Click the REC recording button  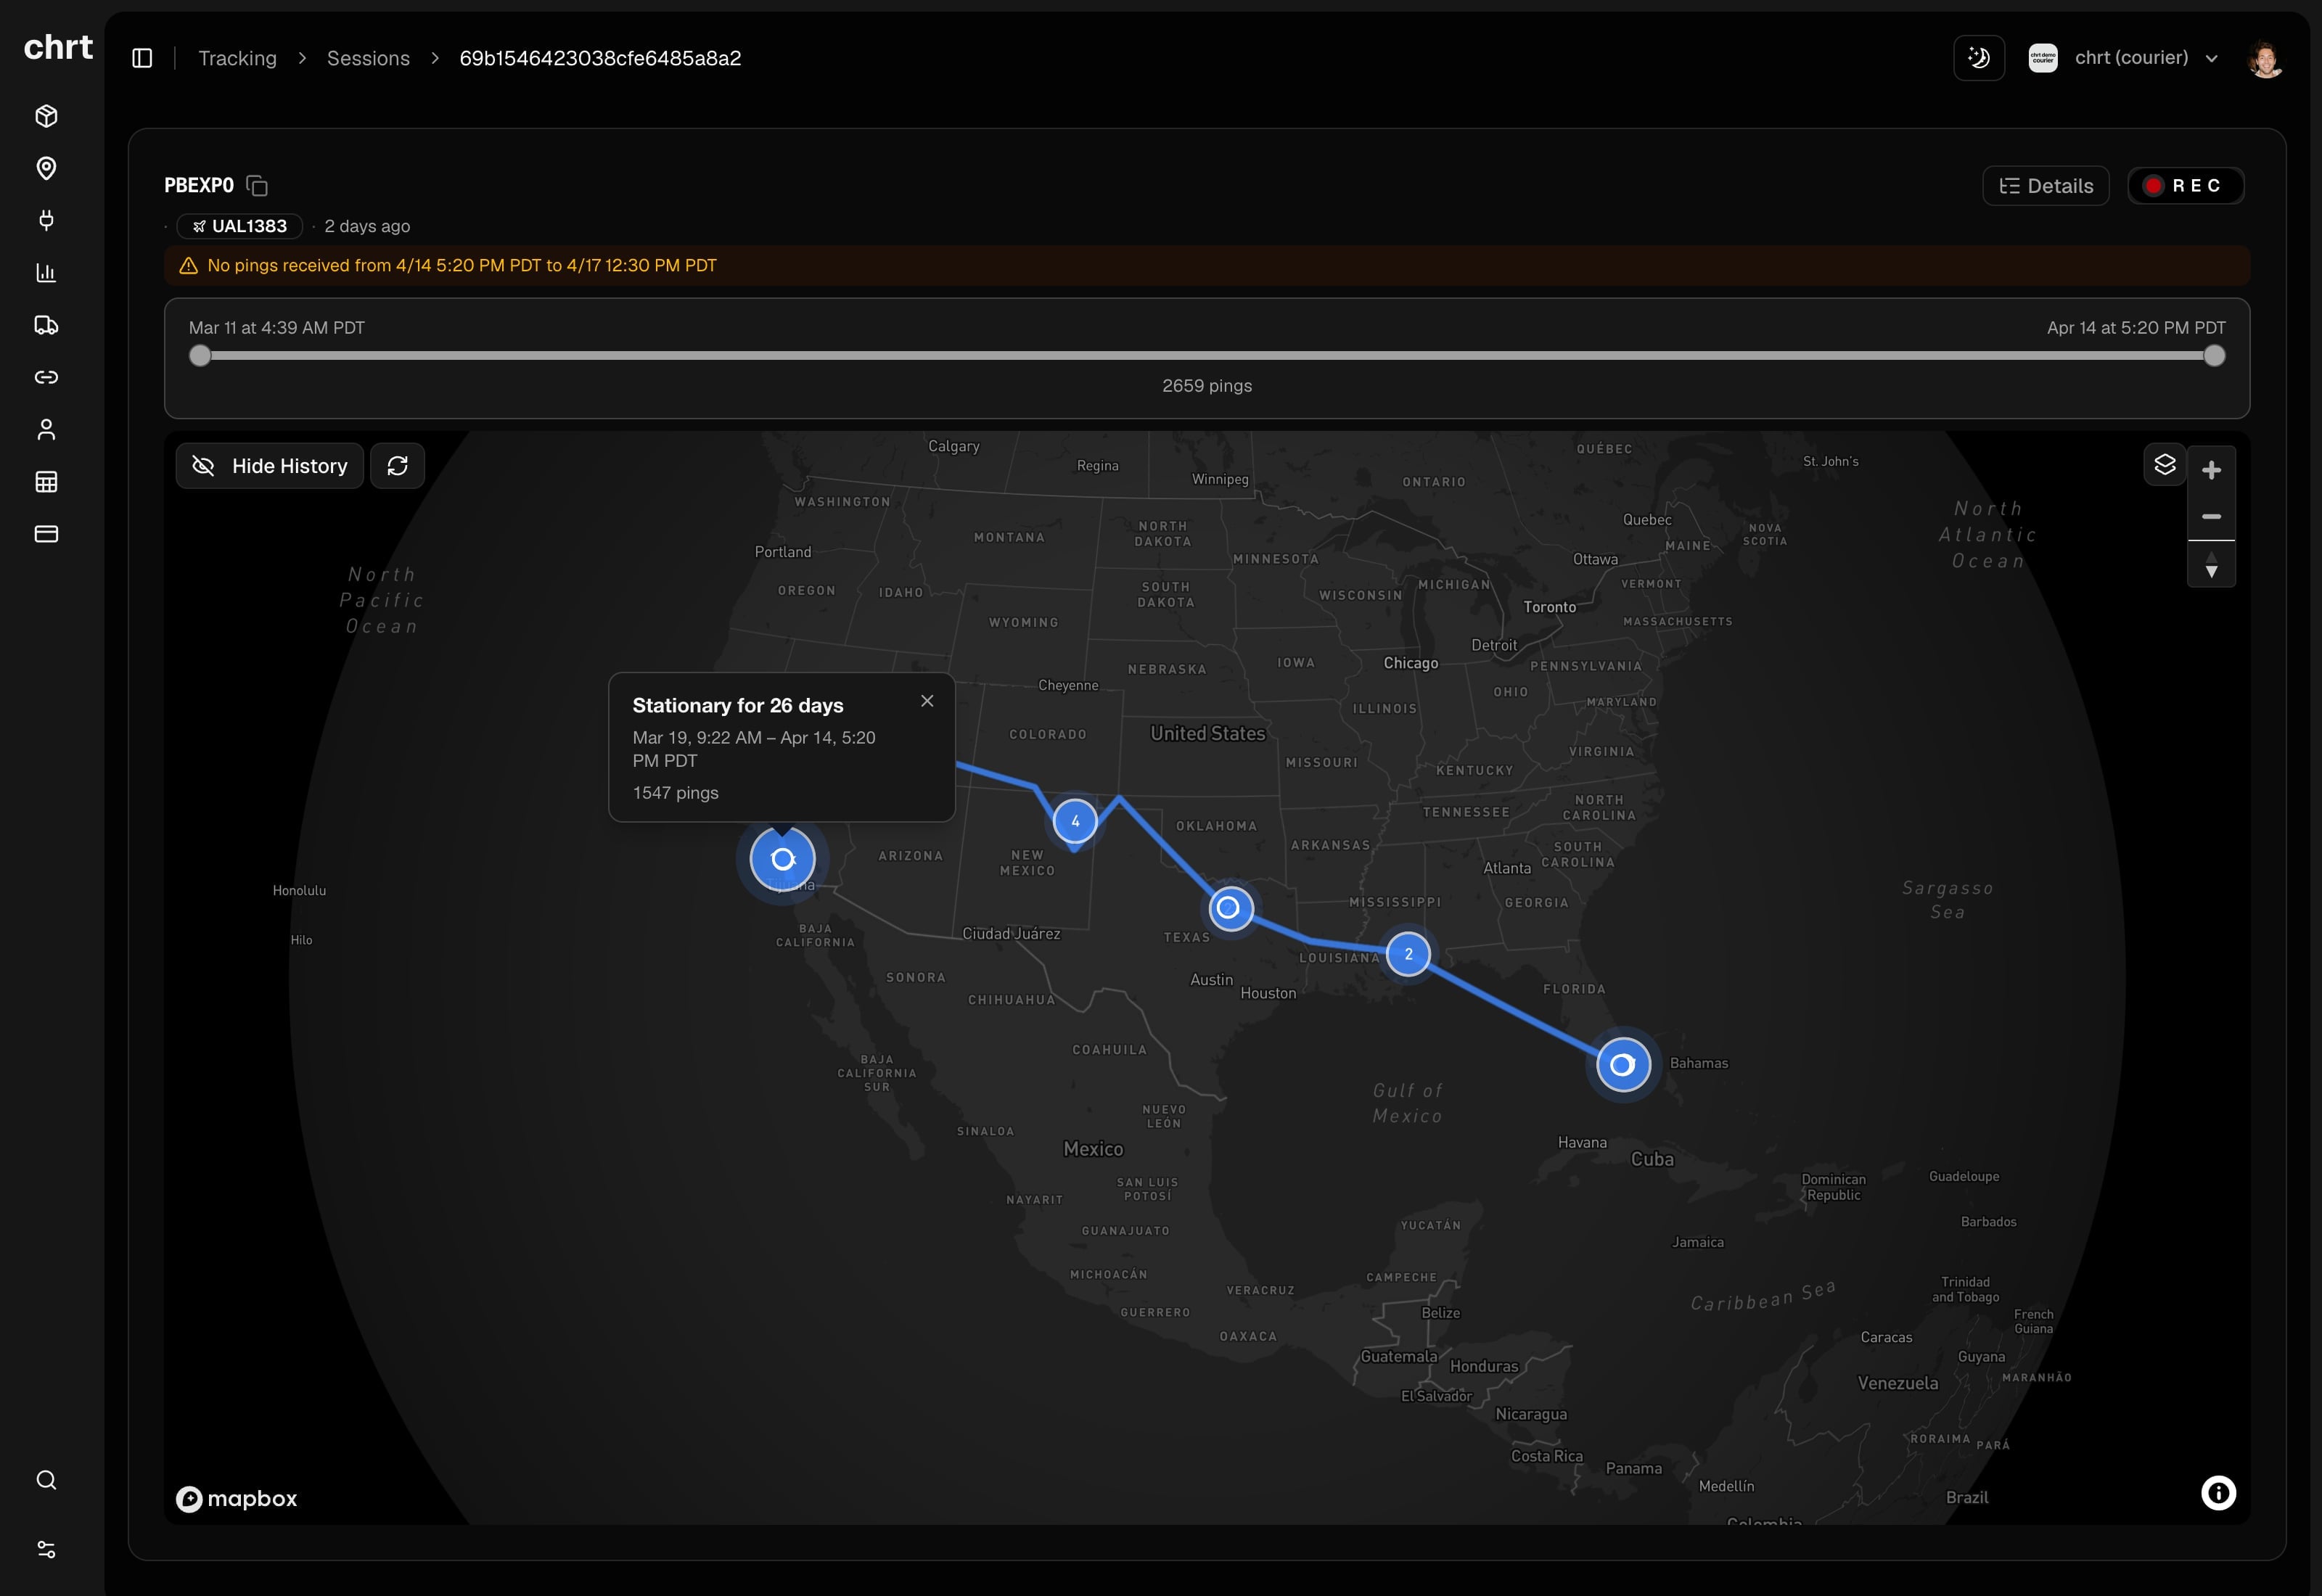click(2186, 186)
